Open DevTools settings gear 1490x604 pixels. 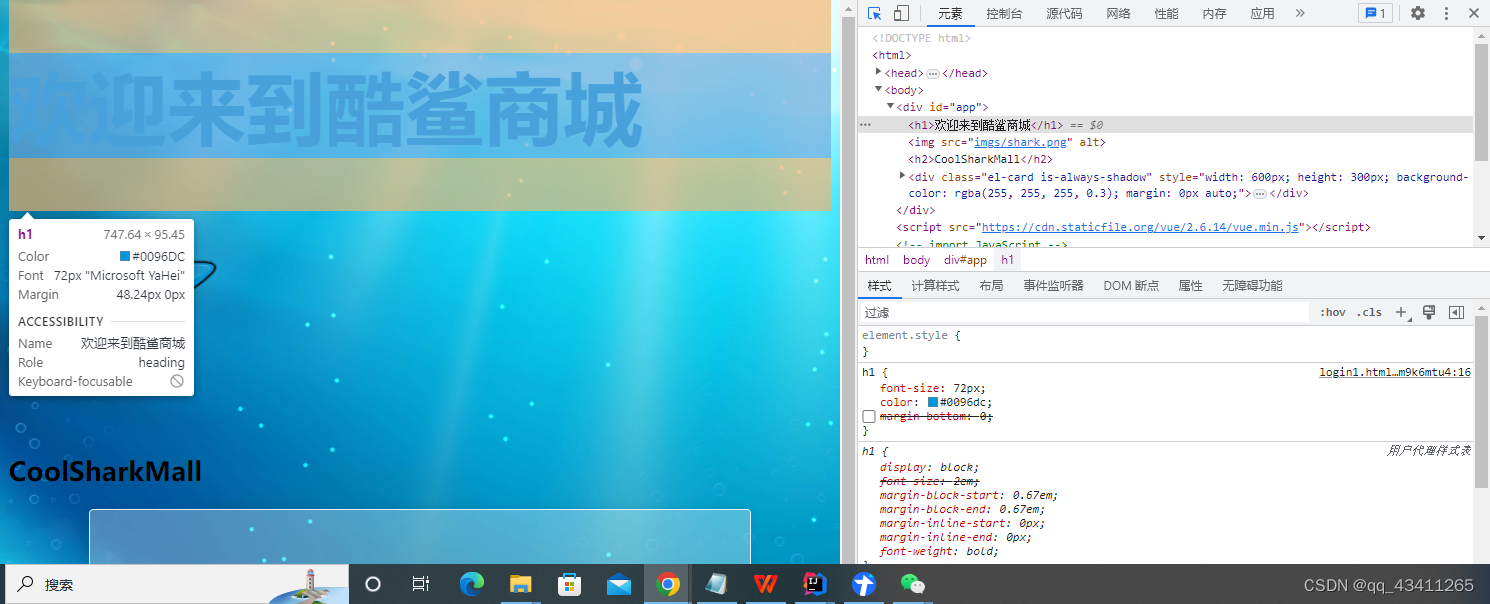(x=1418, y=13)
